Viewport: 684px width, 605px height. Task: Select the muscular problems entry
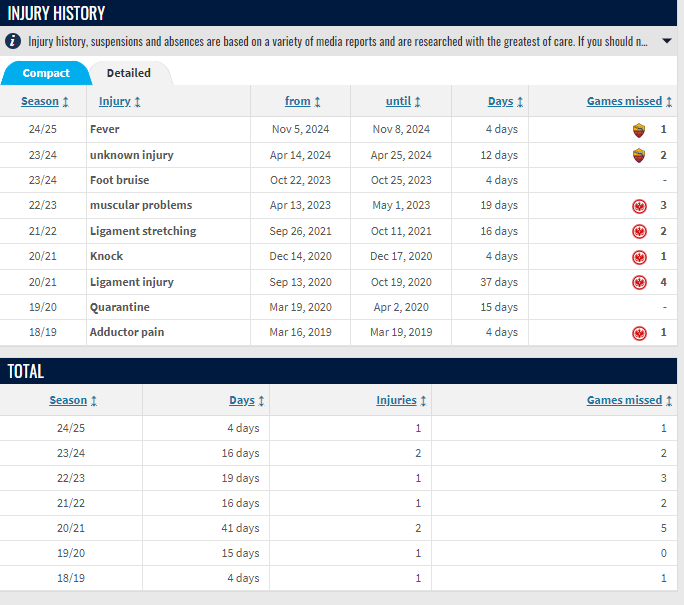[x=140, y=205]
